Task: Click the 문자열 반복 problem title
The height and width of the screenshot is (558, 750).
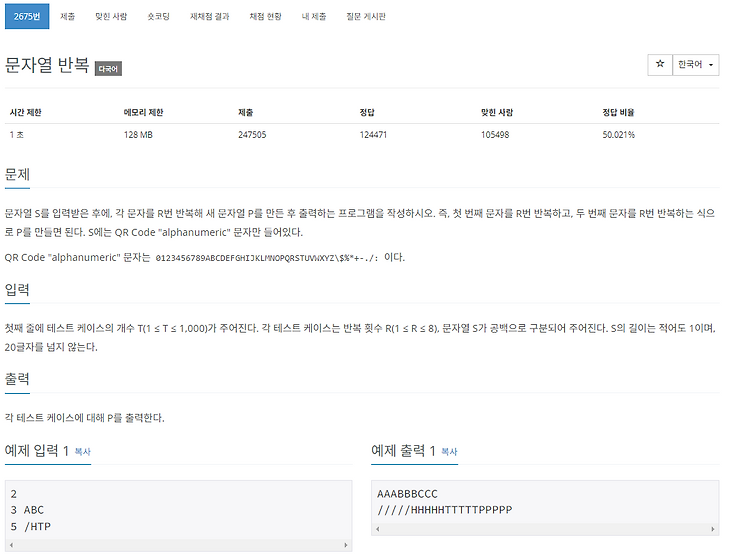Action: pyautogui.click(x=47, y=65)
